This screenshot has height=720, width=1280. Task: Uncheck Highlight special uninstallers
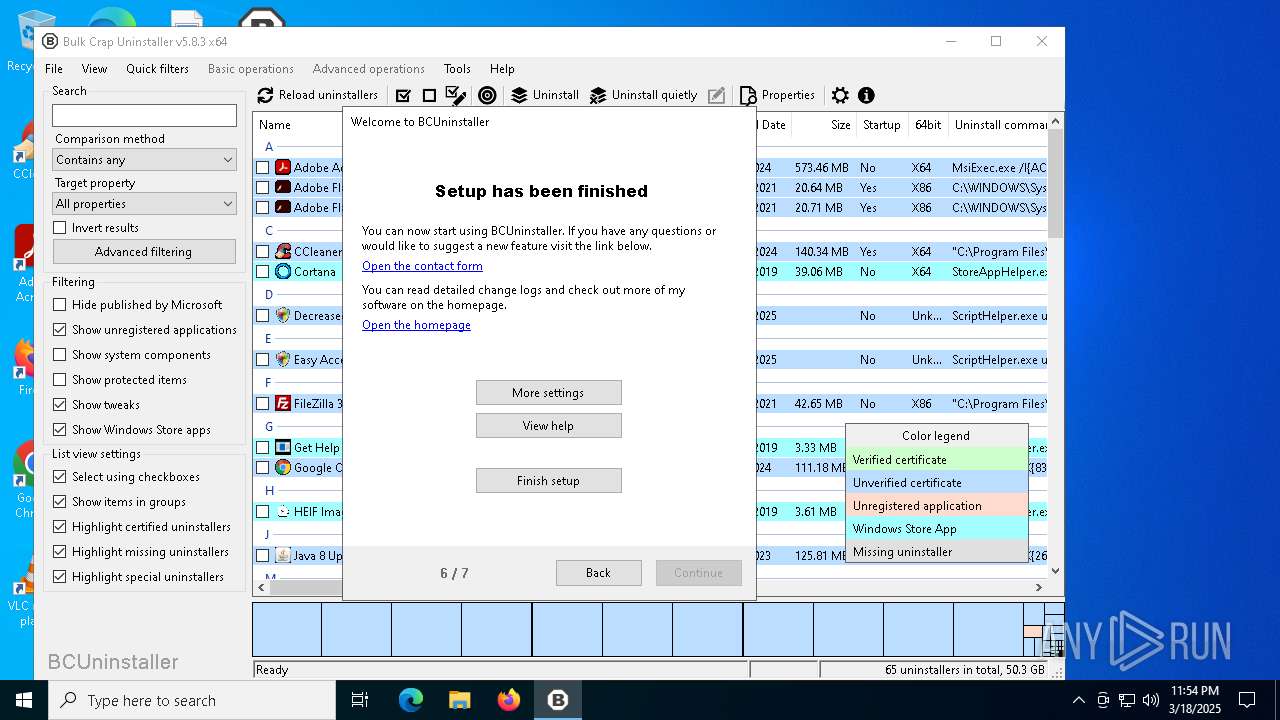[x=60, y=577]
